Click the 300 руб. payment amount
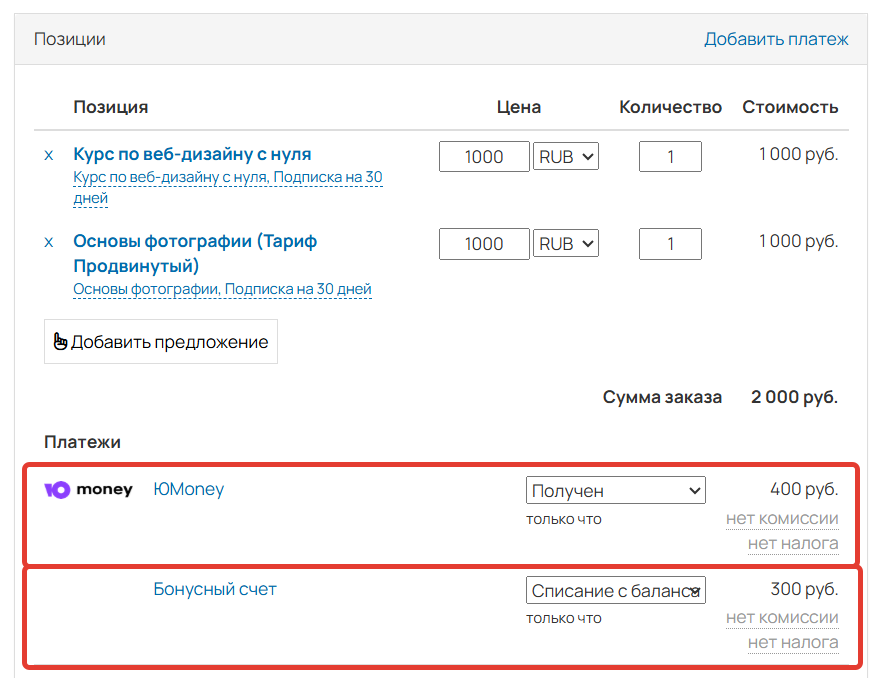This screenshot has height=678, width=882. point(804,589)
